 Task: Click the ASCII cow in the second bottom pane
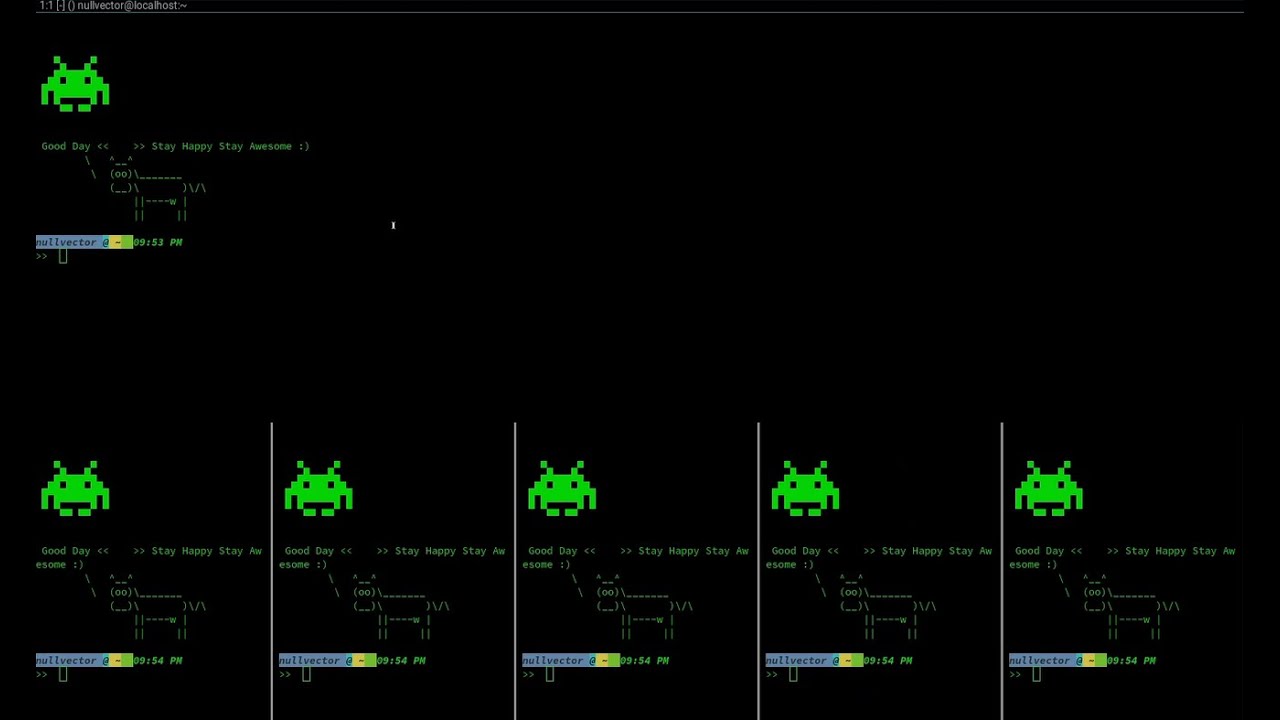point(389,606)
